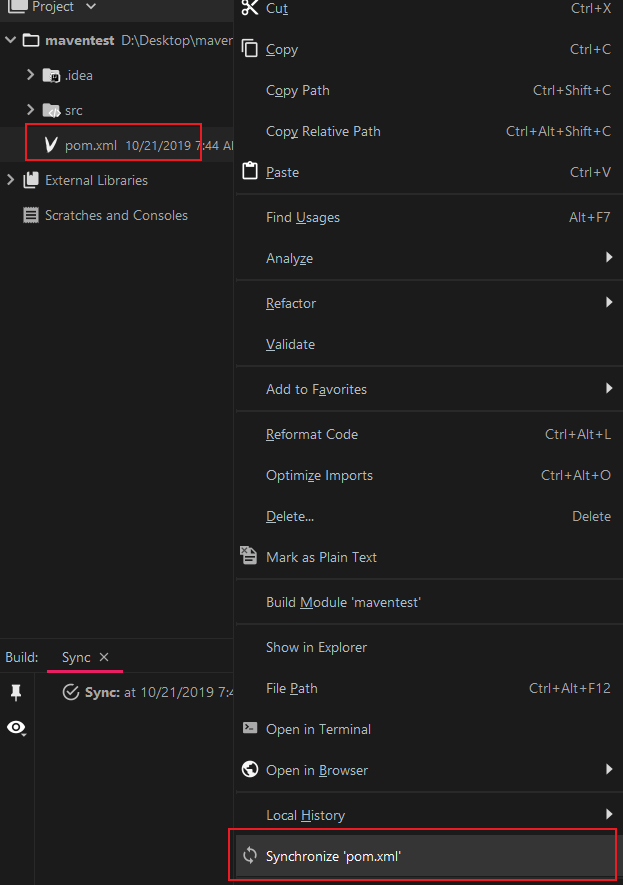Click the scissors Cut icon

250,8
